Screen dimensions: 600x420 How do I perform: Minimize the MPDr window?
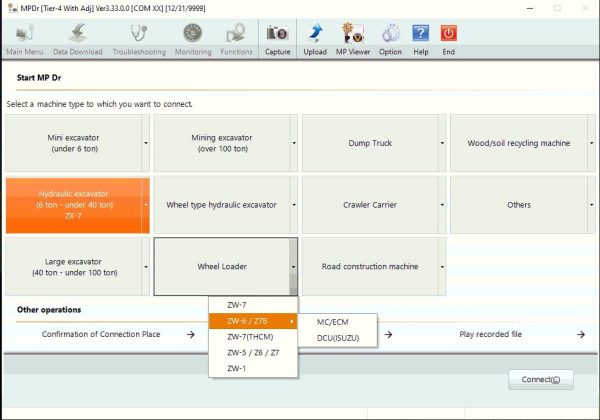(530, 8)
